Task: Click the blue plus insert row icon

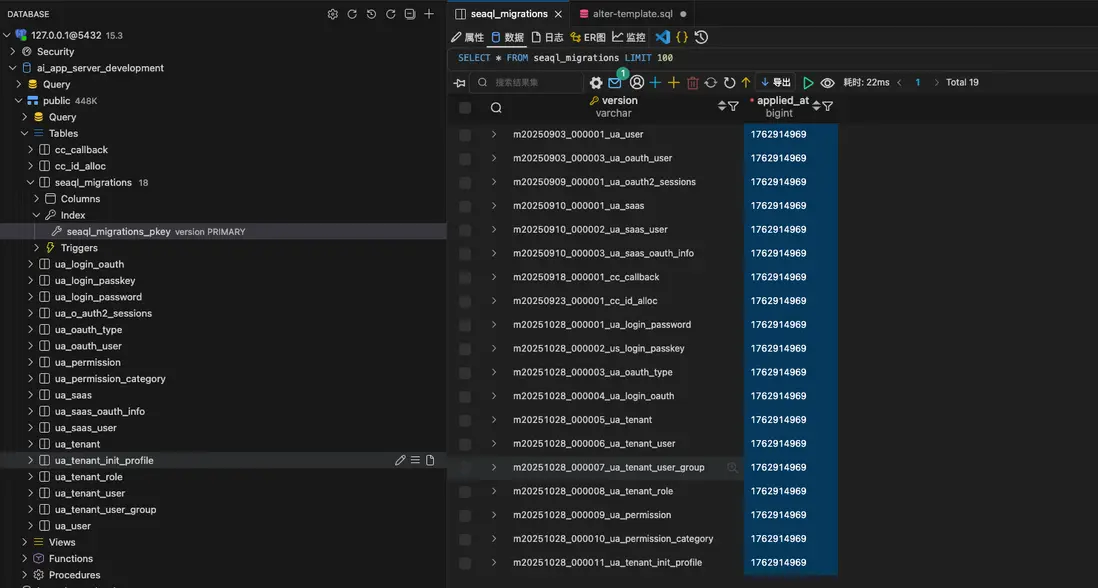Action: click(655, 83)
